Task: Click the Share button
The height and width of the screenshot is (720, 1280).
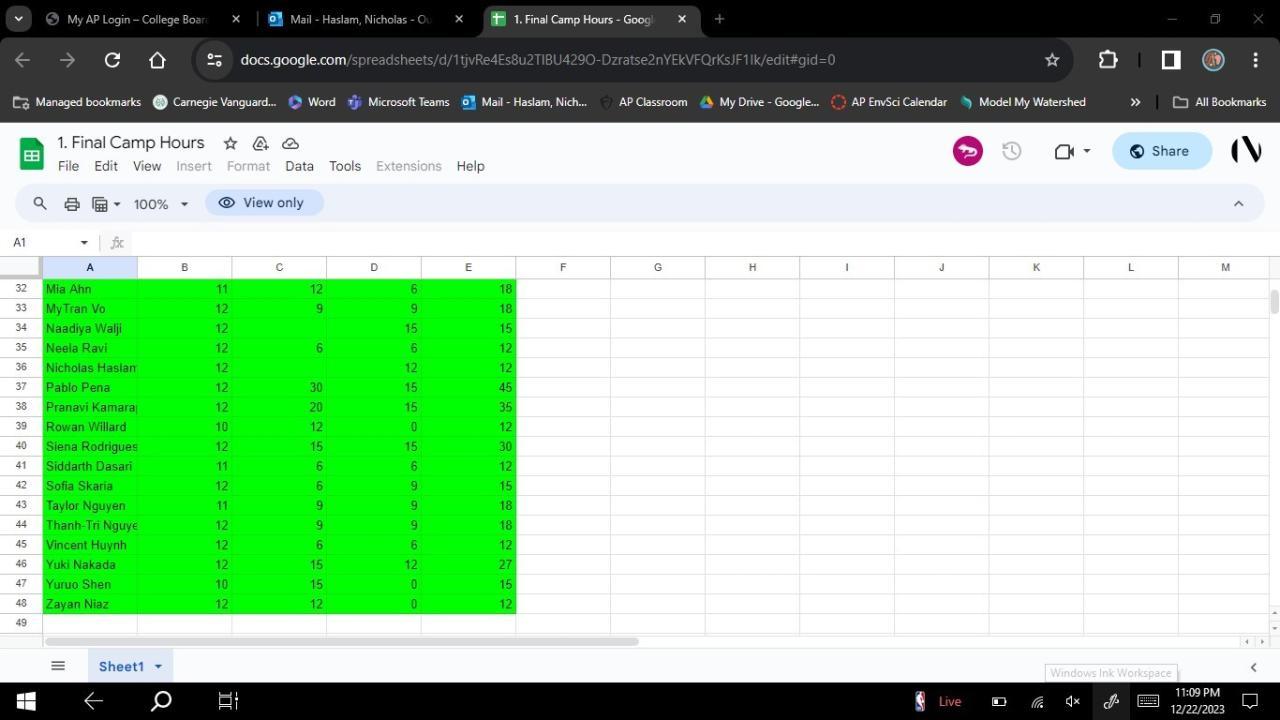Action: 1162,151
